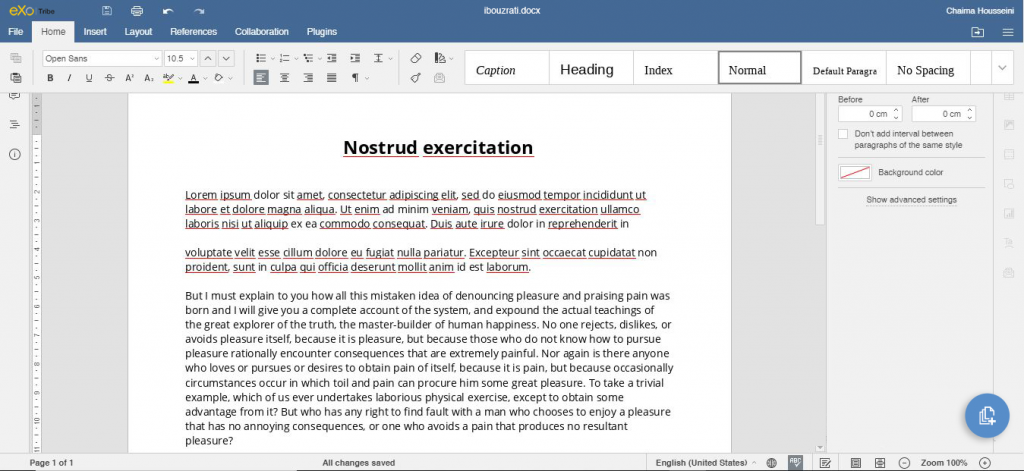Redo the last action
This screenshot has width=1024, height=471.
(199, 11)
